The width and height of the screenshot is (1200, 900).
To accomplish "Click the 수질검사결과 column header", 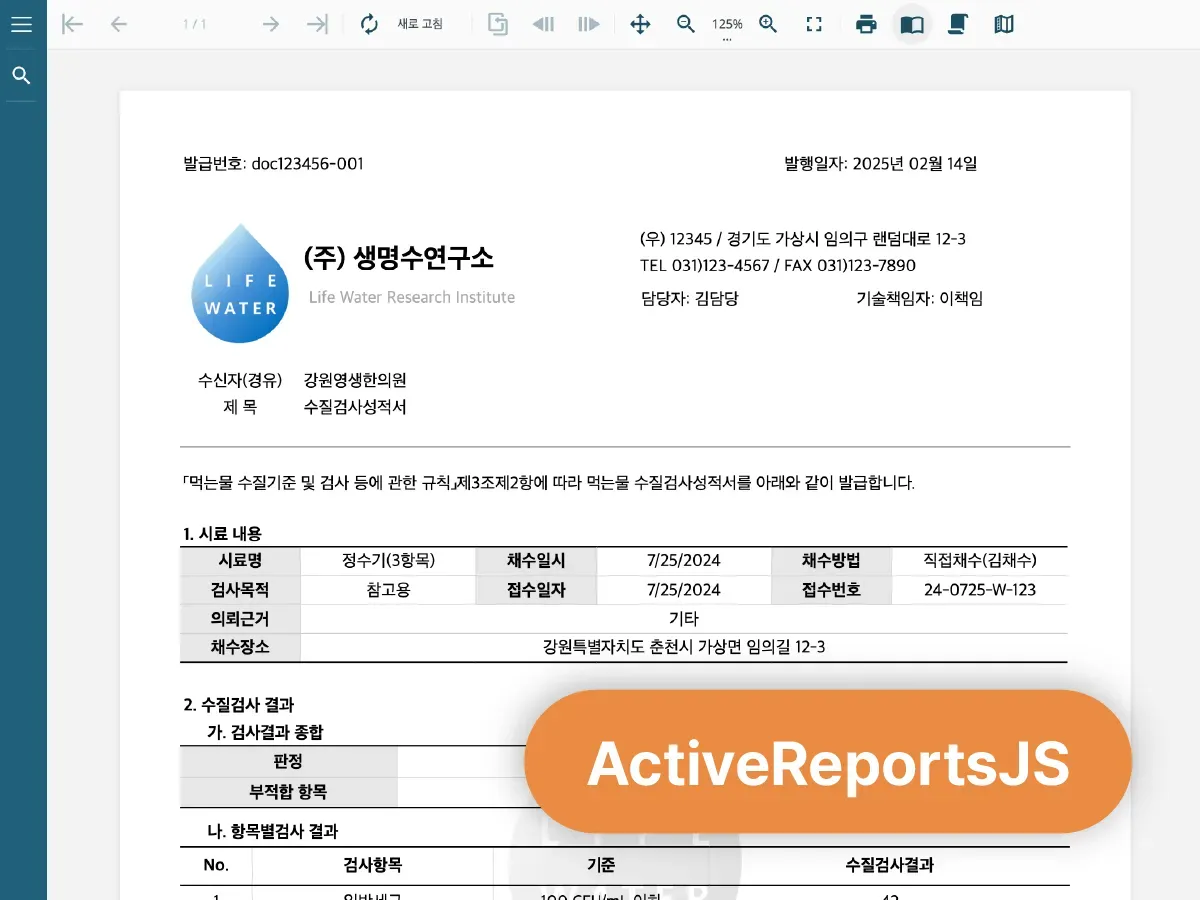I will coord(890,866).
